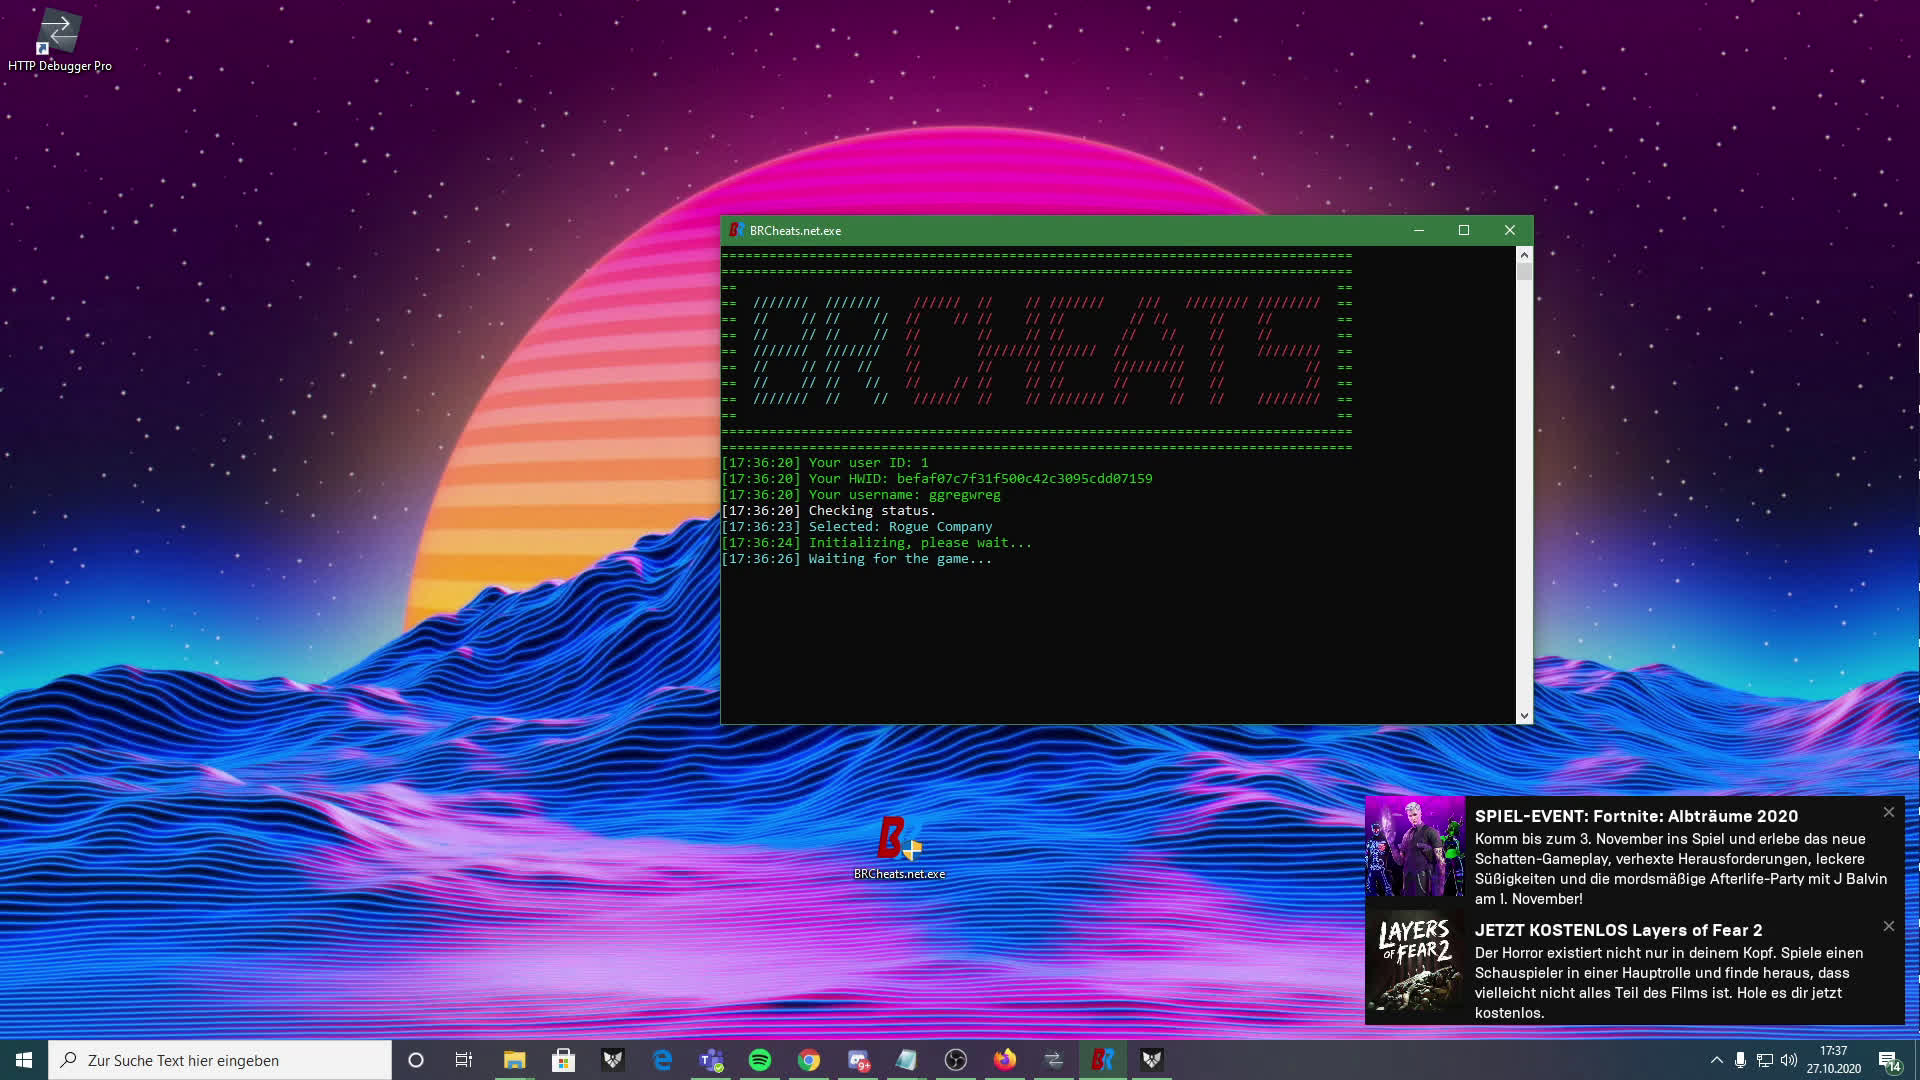1920x1080 pixels.
Task: Launch File Explorer from the taskbar
Action: point(514,1060)
